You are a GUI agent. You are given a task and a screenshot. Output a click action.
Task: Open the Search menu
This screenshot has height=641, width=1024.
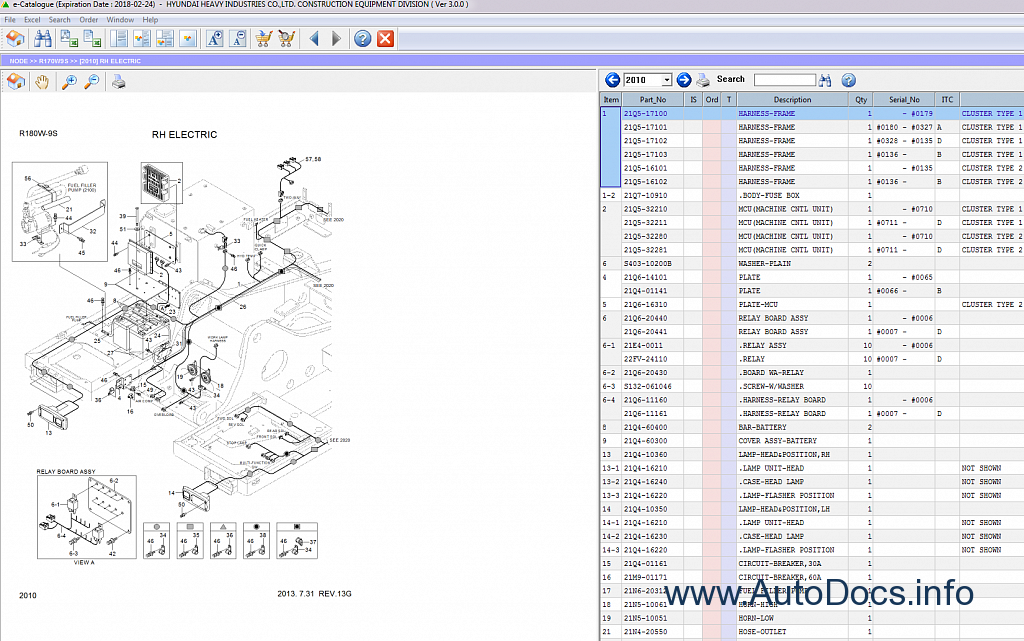pyautogui.click(x=59, y=20)
